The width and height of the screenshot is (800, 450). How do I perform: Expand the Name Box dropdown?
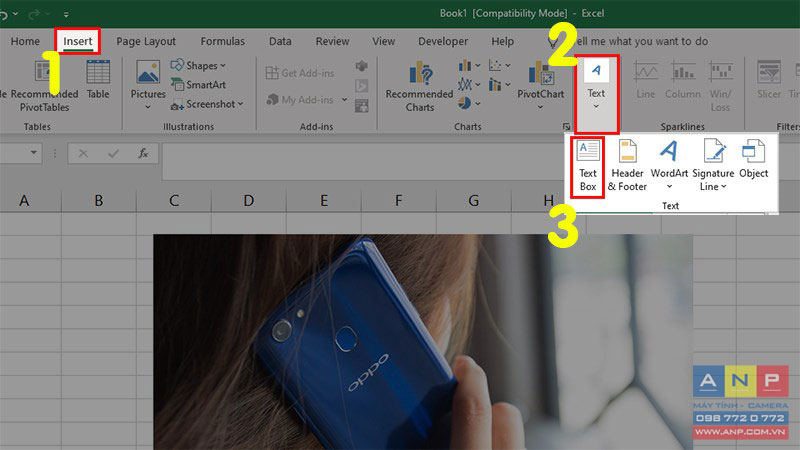(33, 153)
